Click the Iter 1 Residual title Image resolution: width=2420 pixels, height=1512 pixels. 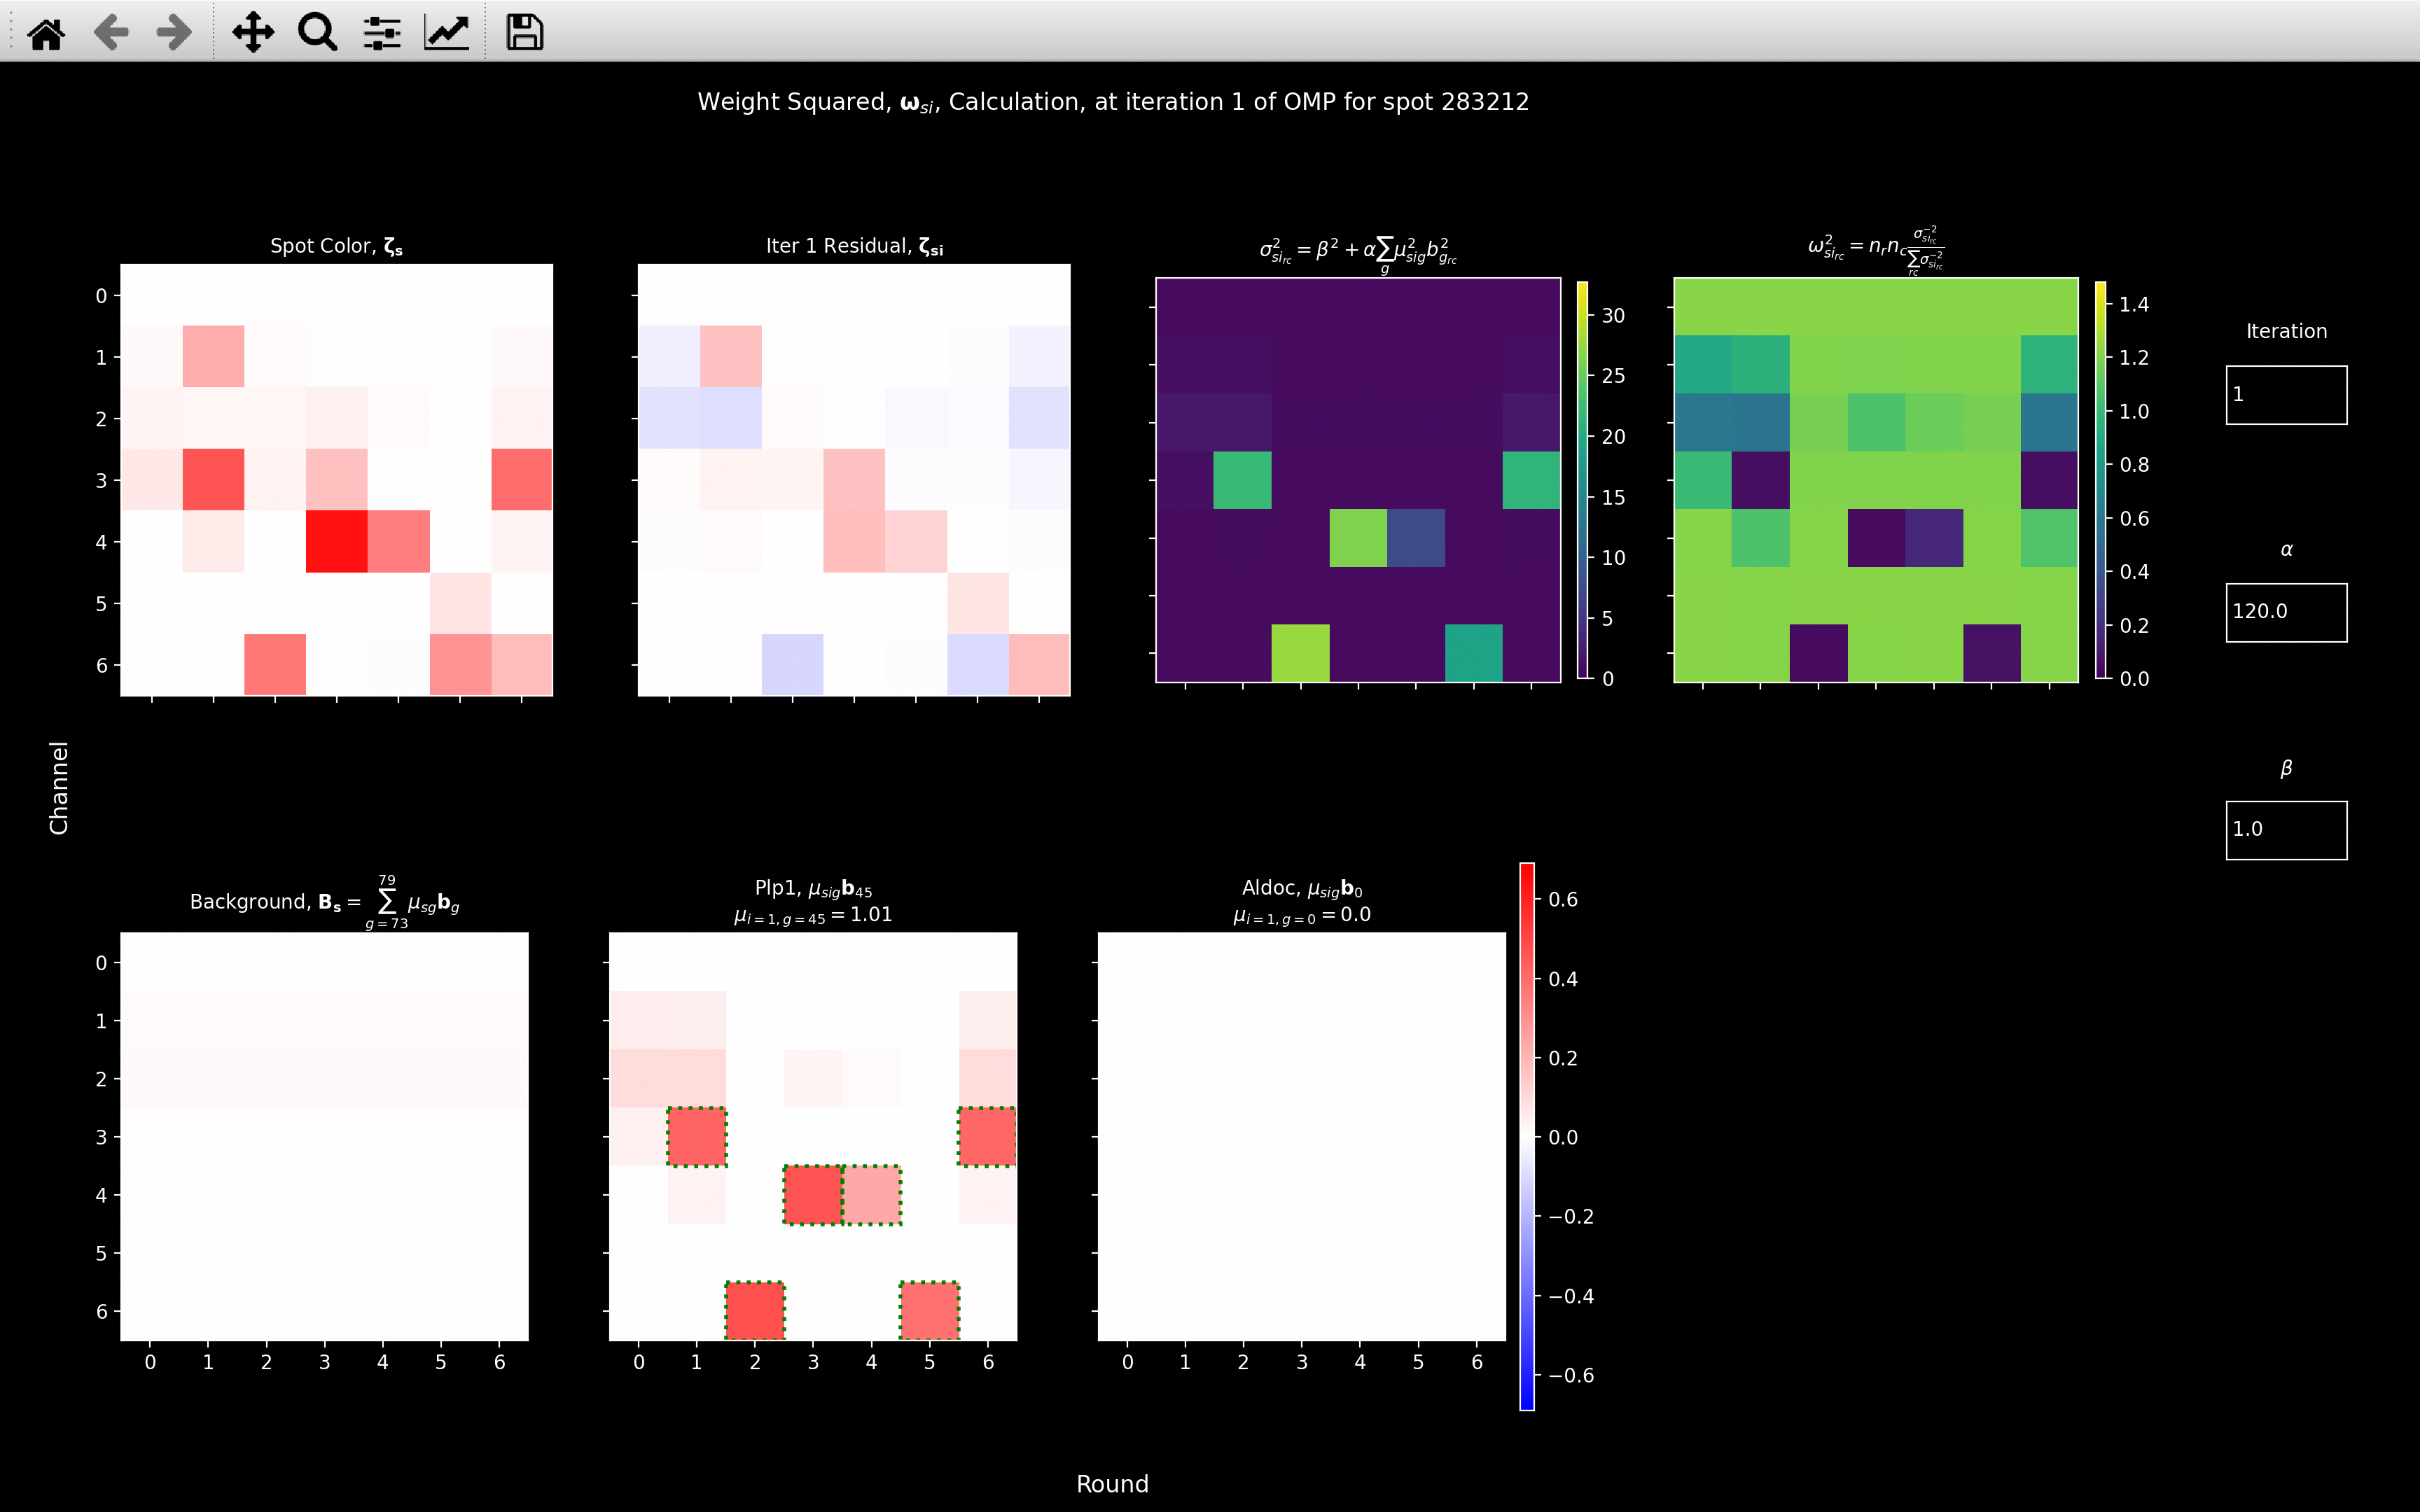pos(854,246)
